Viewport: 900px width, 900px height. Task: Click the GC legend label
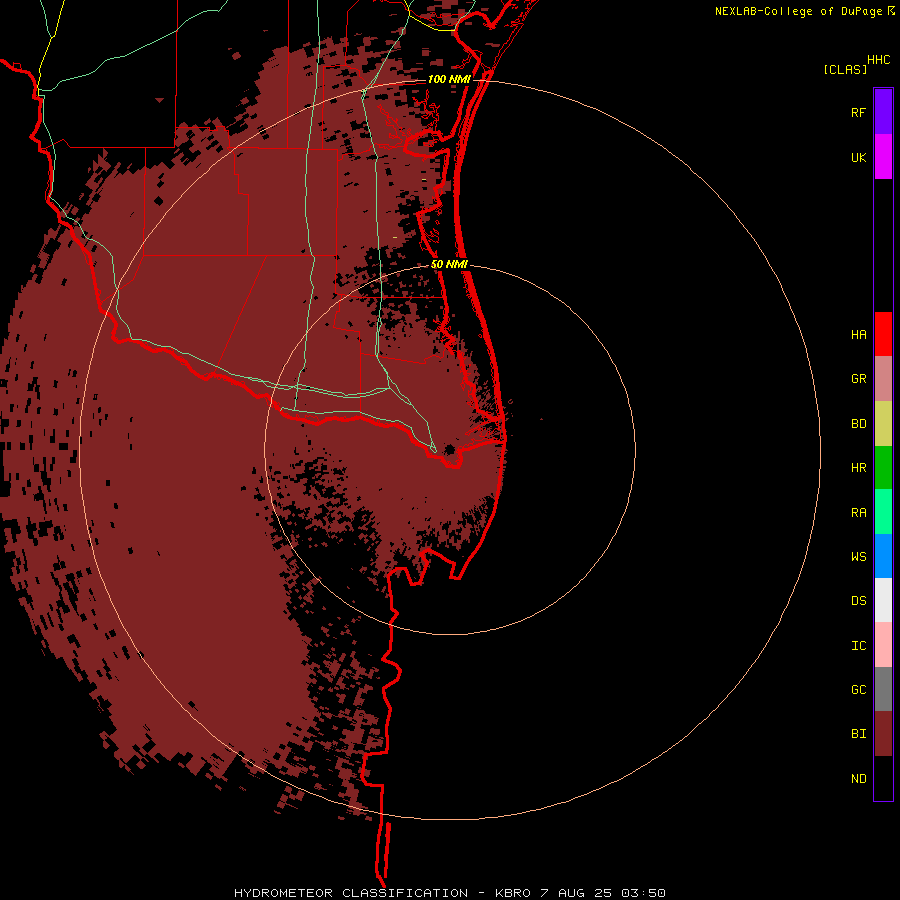pos(858,690)
